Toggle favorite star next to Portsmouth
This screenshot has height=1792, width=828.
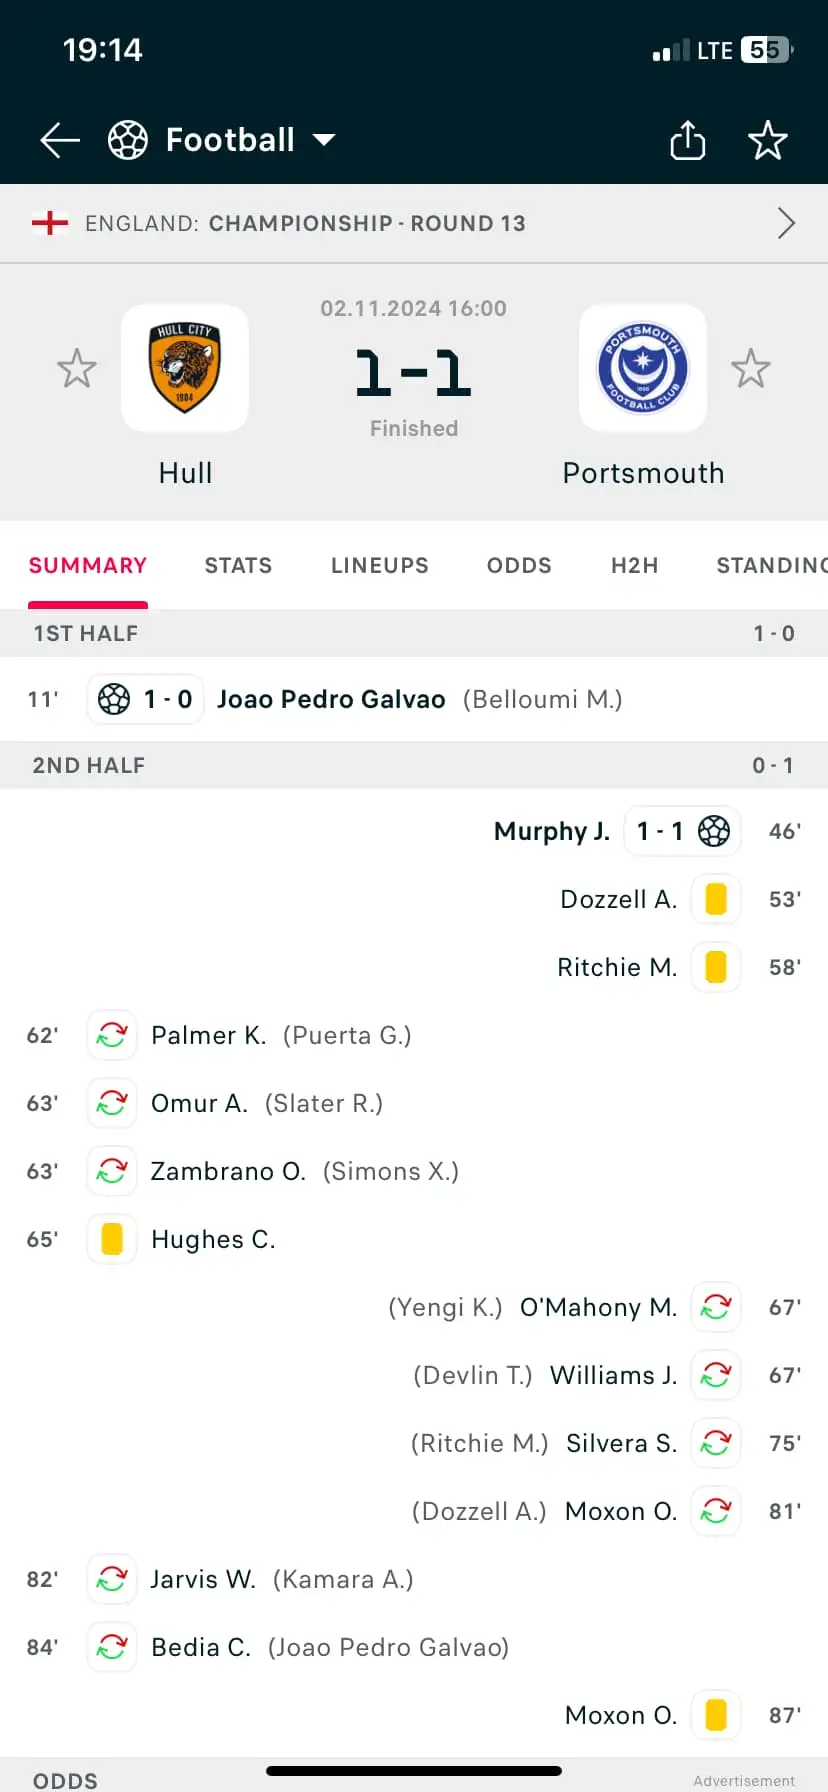pos(751,368)
